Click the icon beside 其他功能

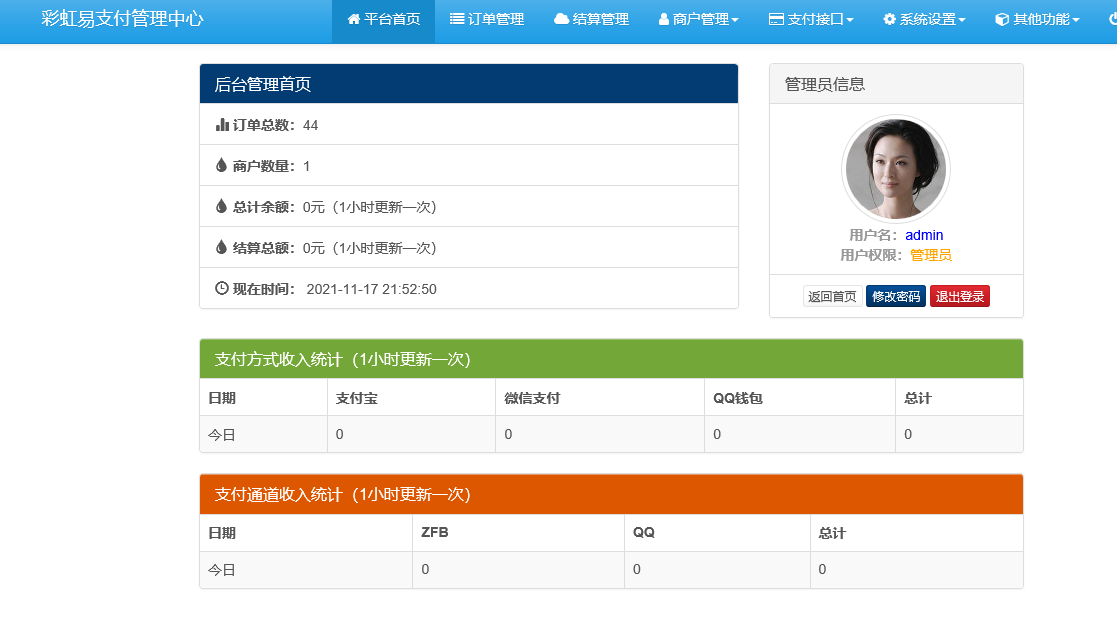(1003, 20)
